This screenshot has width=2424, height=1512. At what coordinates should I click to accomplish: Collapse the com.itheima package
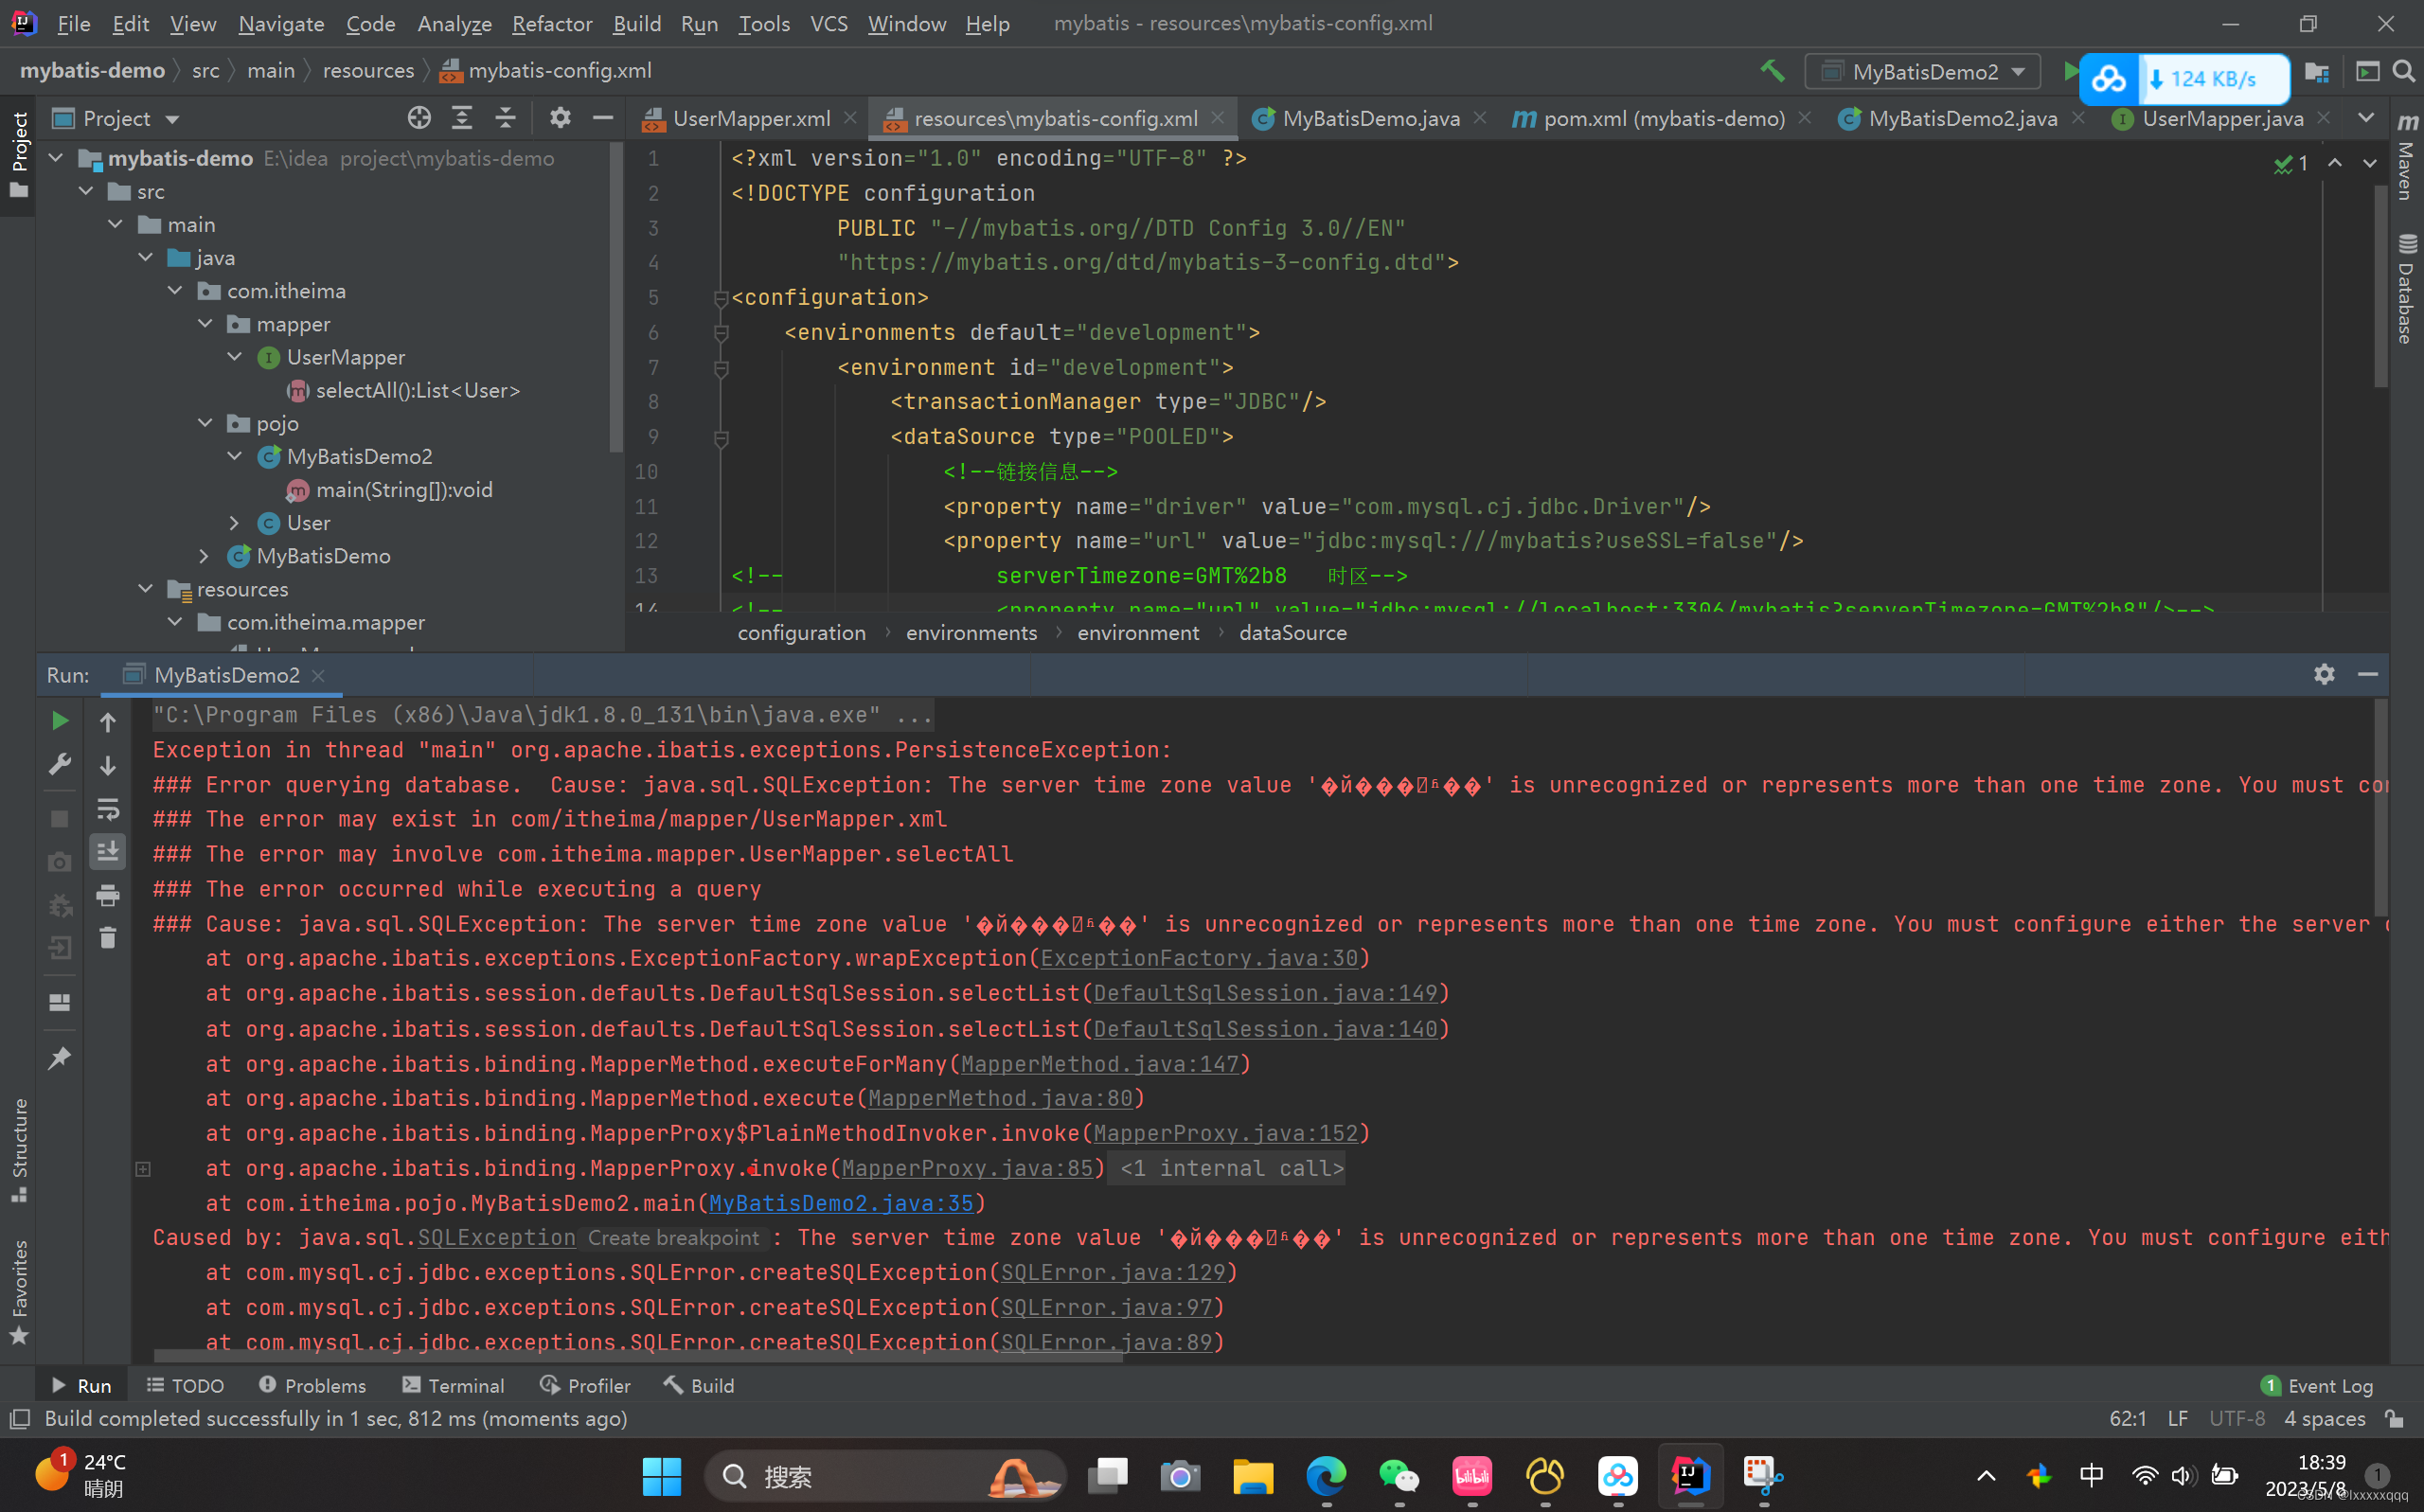point(176,290)
